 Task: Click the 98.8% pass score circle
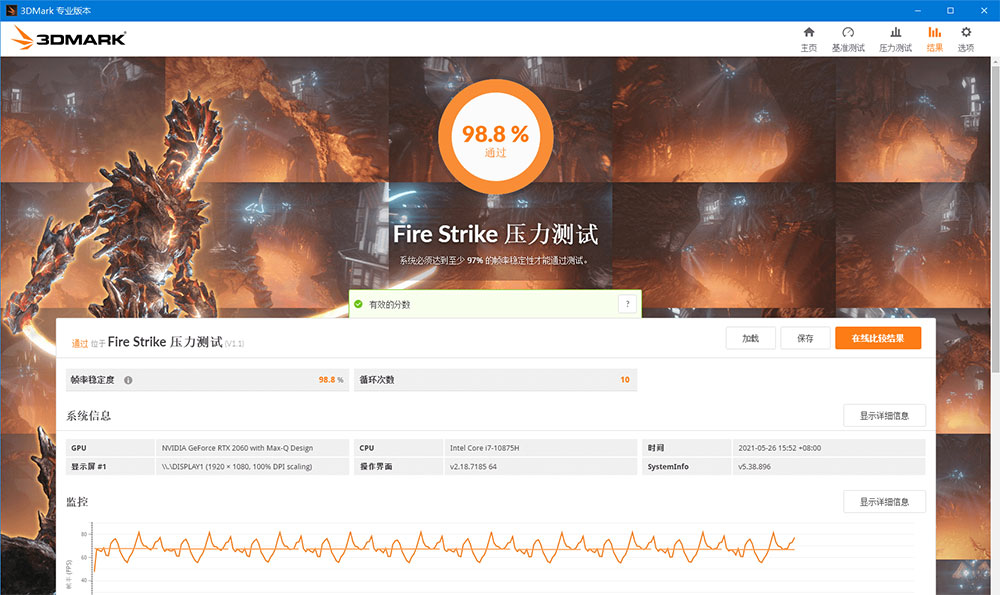(495, 136)
